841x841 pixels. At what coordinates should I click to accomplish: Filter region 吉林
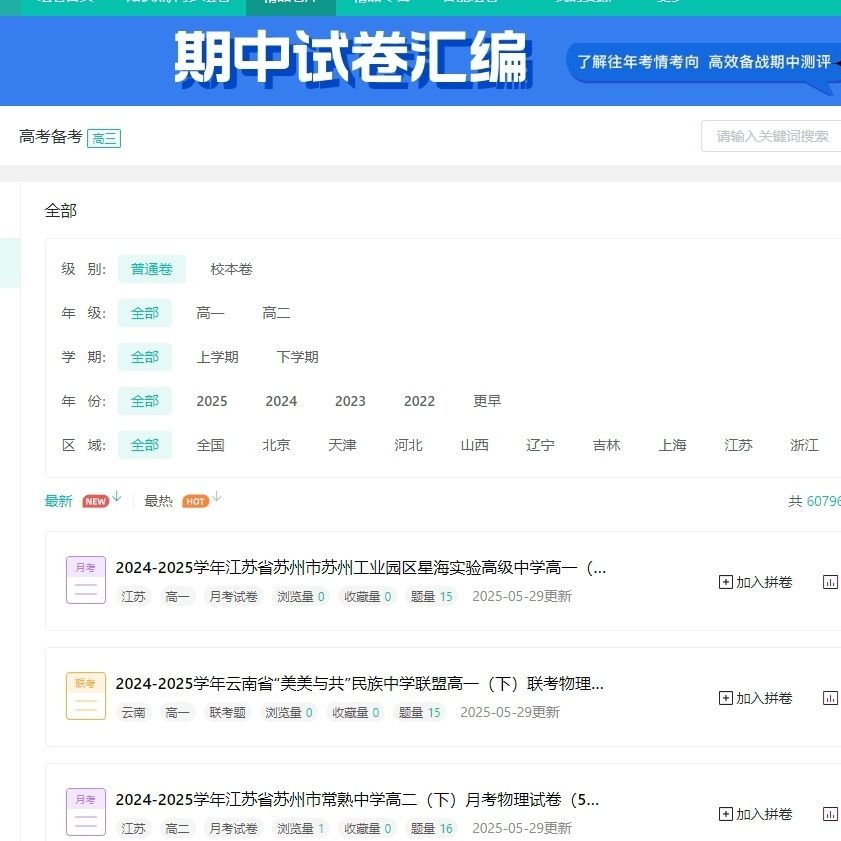607,445
